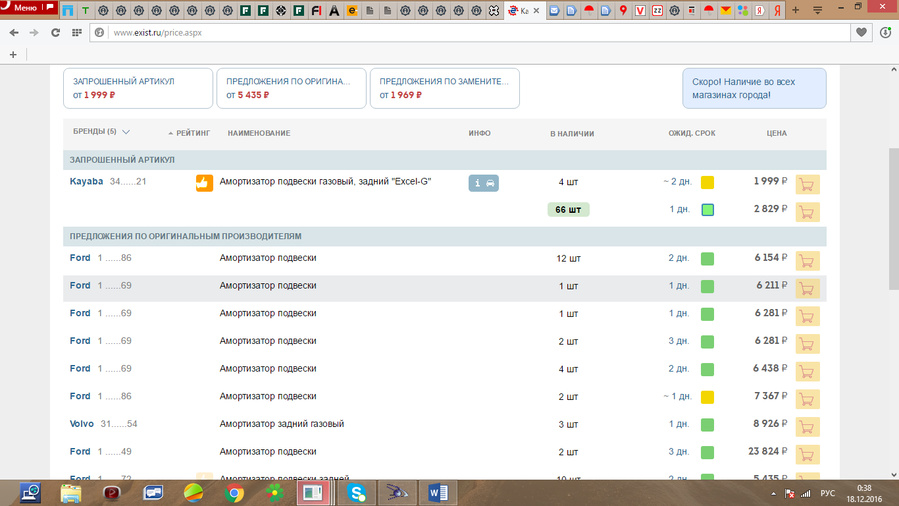
Task: Click Предложения по оригинальным производителям section header
Action: pos(445,236)
